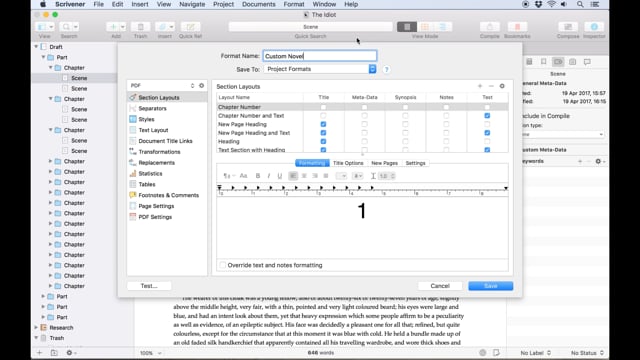This screenshot has width=640, height=360.
Task: Open the font Aa button
Action: (x=243, y=176)
